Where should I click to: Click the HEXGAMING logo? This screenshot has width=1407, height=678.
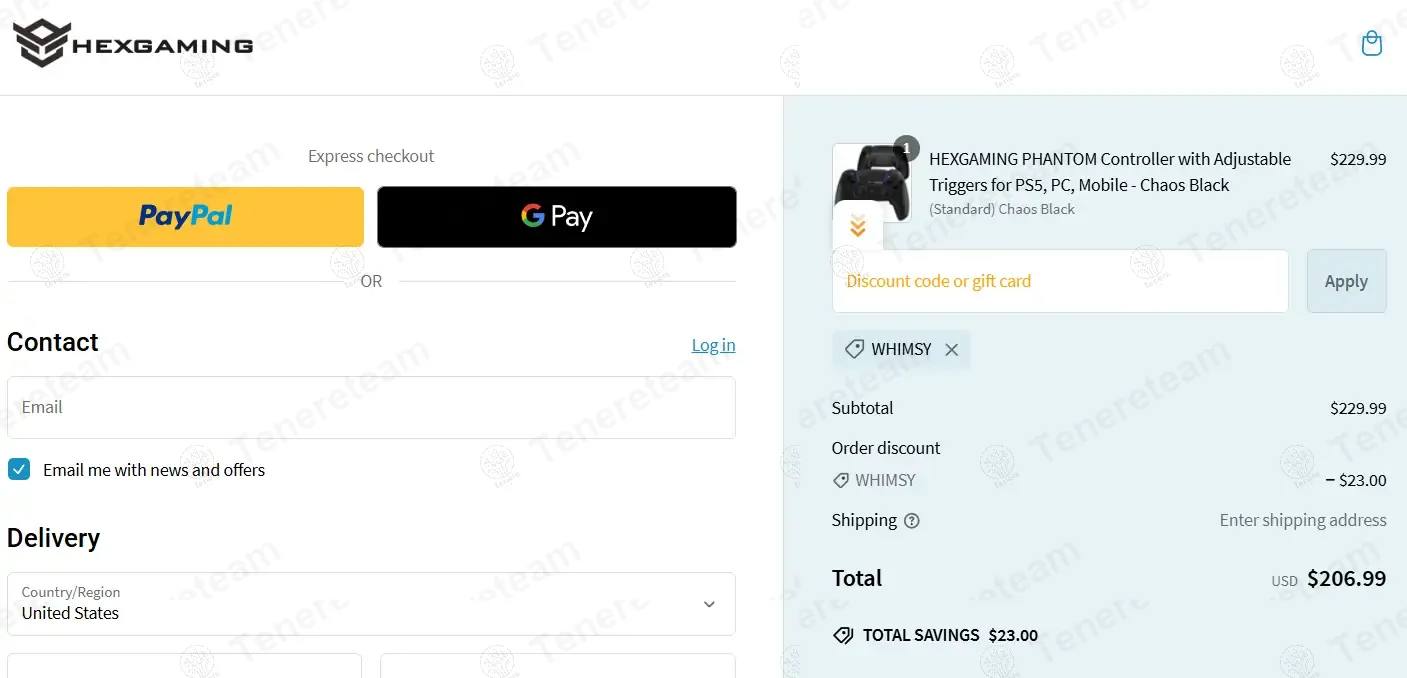click(133, 44)
